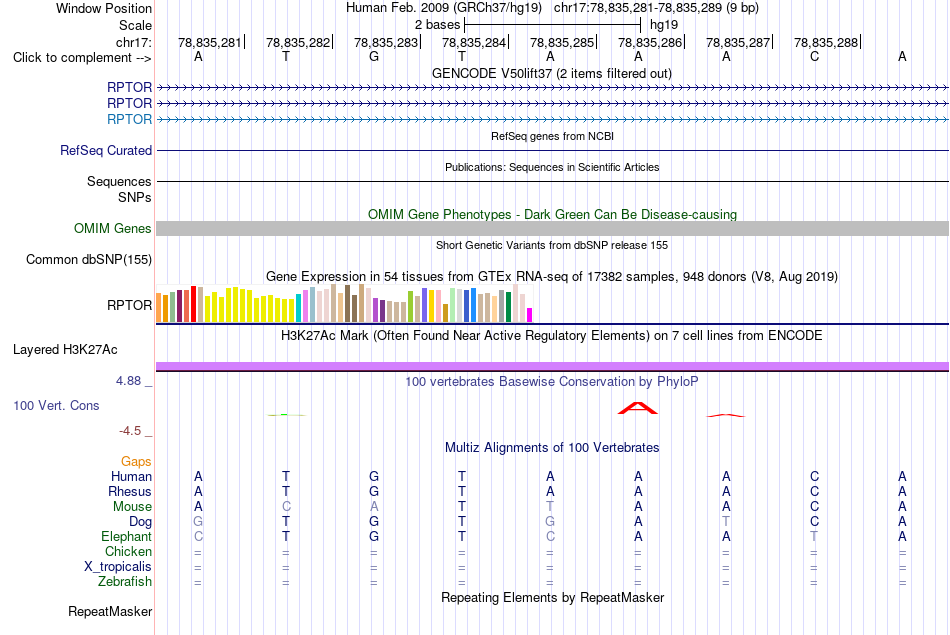Click the G in the Elephant alignment row
Viewport: 950px width, 635px height.
374,536
